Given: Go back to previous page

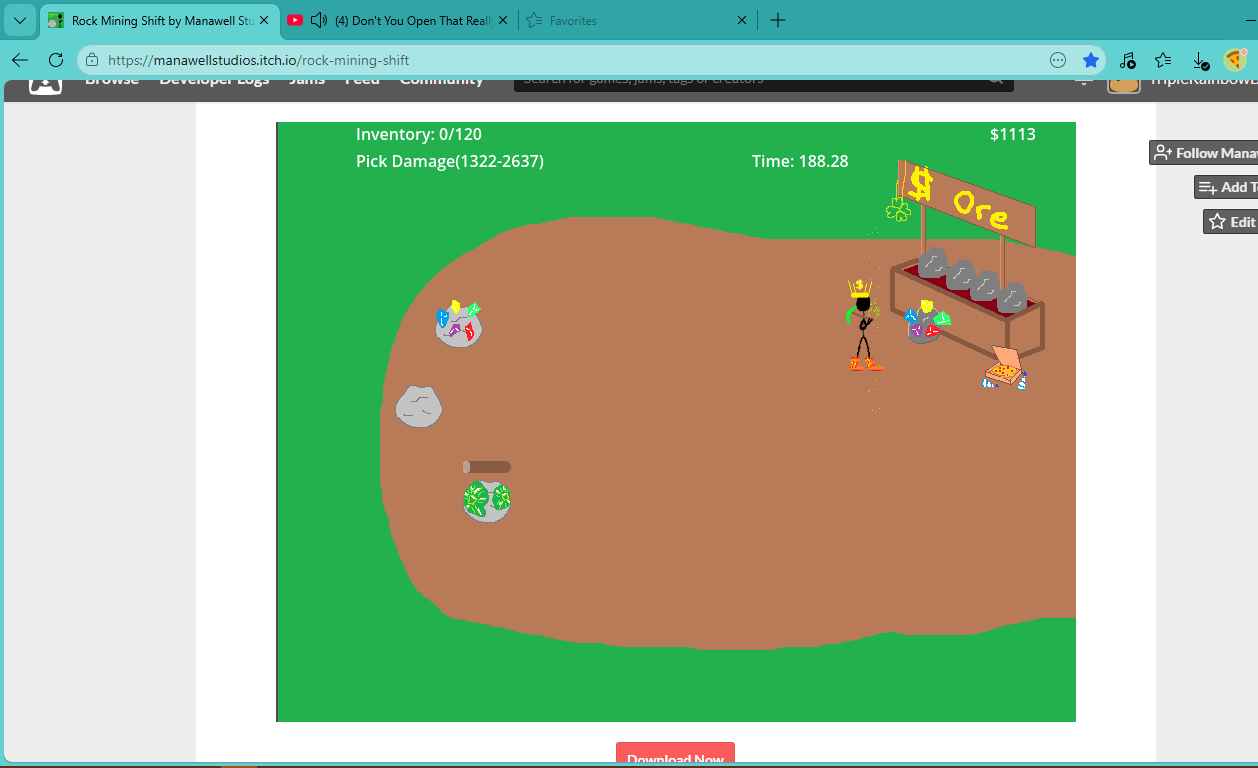Looking at the screenshot, I should click(x=20, y=60).
